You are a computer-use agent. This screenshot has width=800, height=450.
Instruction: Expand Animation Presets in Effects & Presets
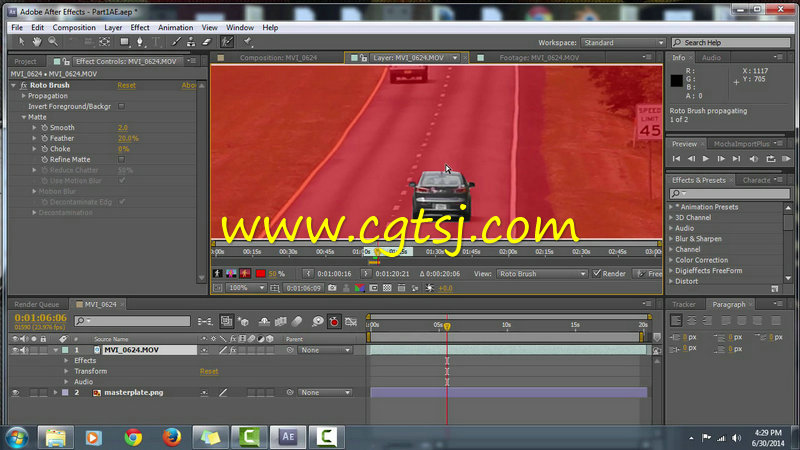671,207
